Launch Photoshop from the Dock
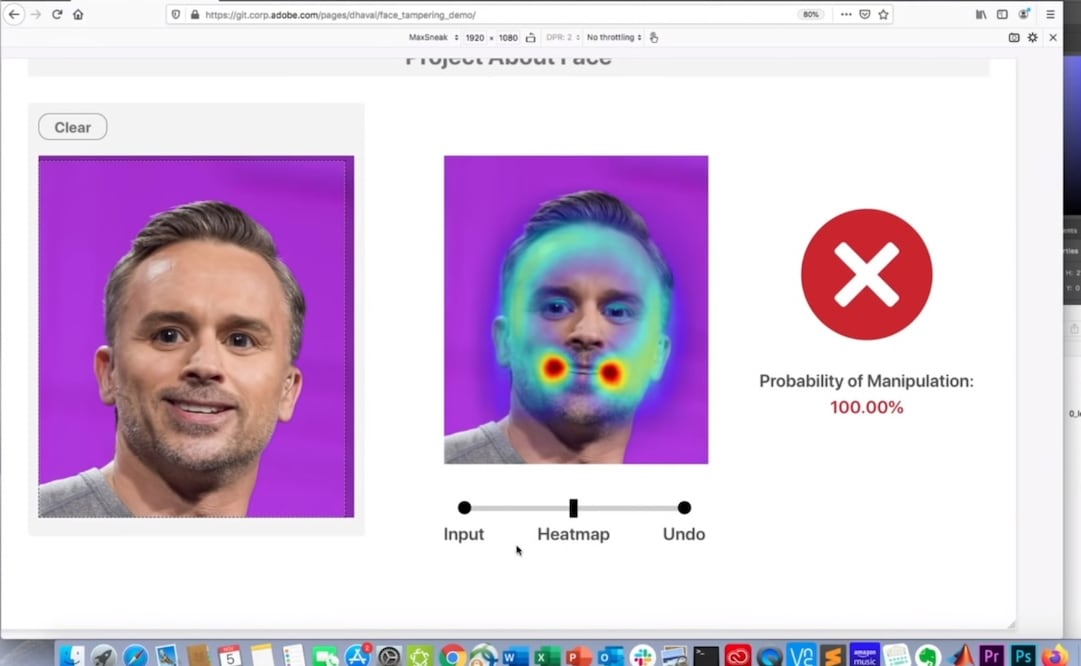This screenshot has height=666, width=1081. click(1022, 655)
